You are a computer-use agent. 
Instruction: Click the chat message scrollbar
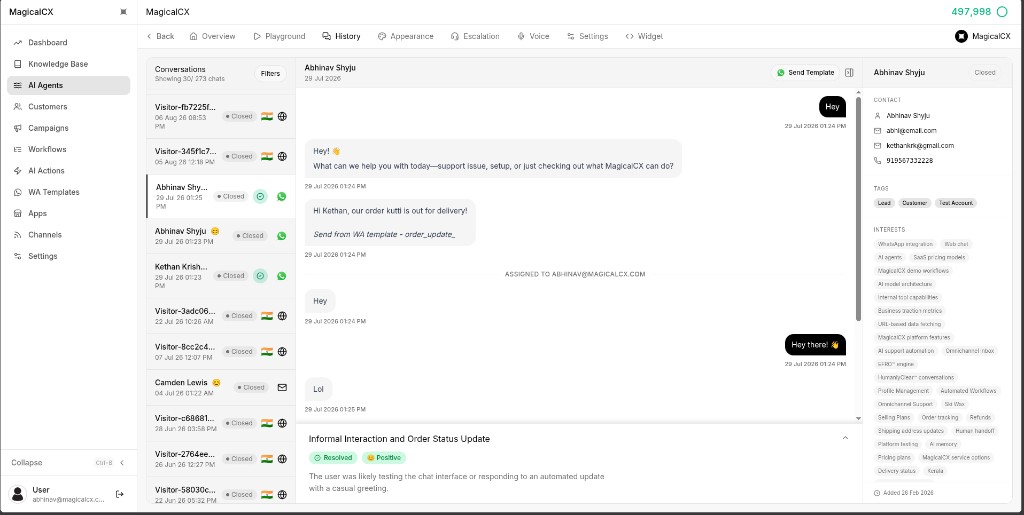coord(858,209)
